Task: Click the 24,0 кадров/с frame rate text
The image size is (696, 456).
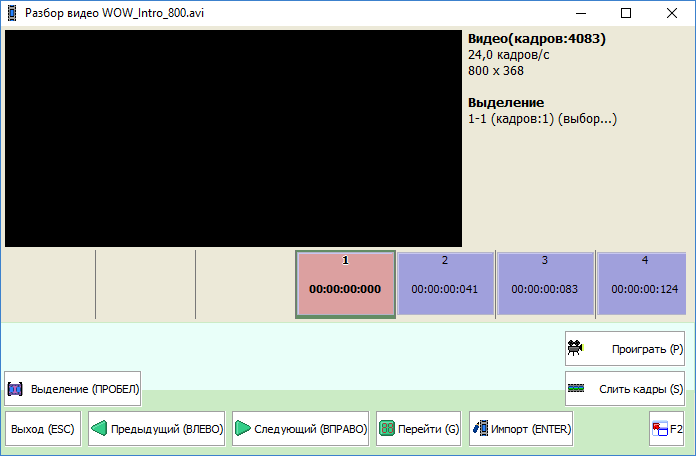Action: (509, 55)
